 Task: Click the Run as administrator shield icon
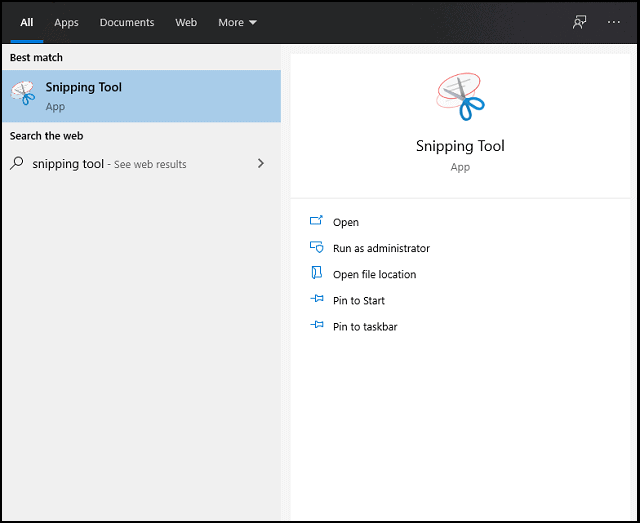(316, 247)
